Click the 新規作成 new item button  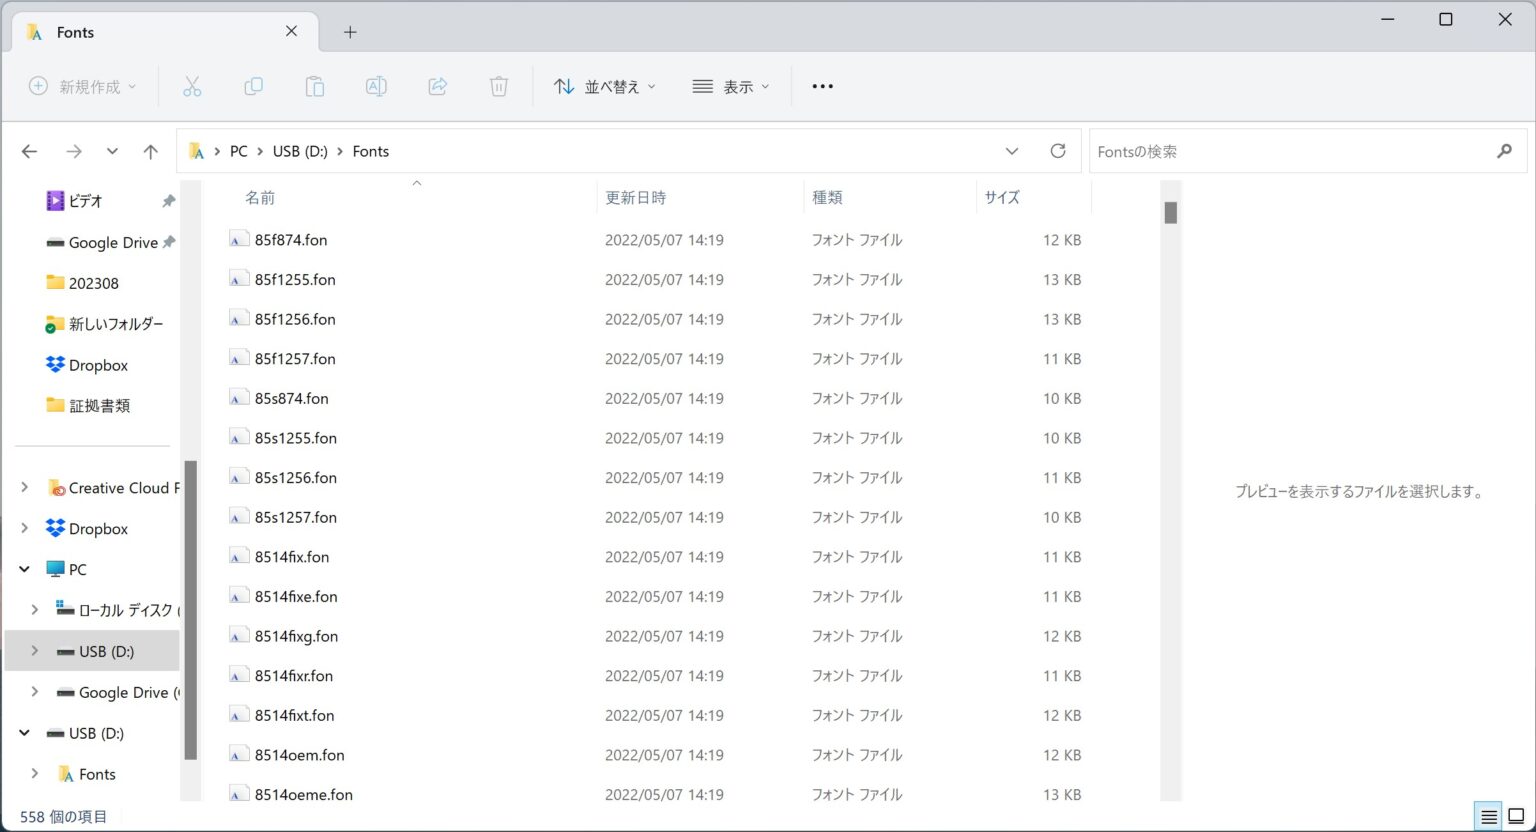click(x=83, y=87)
